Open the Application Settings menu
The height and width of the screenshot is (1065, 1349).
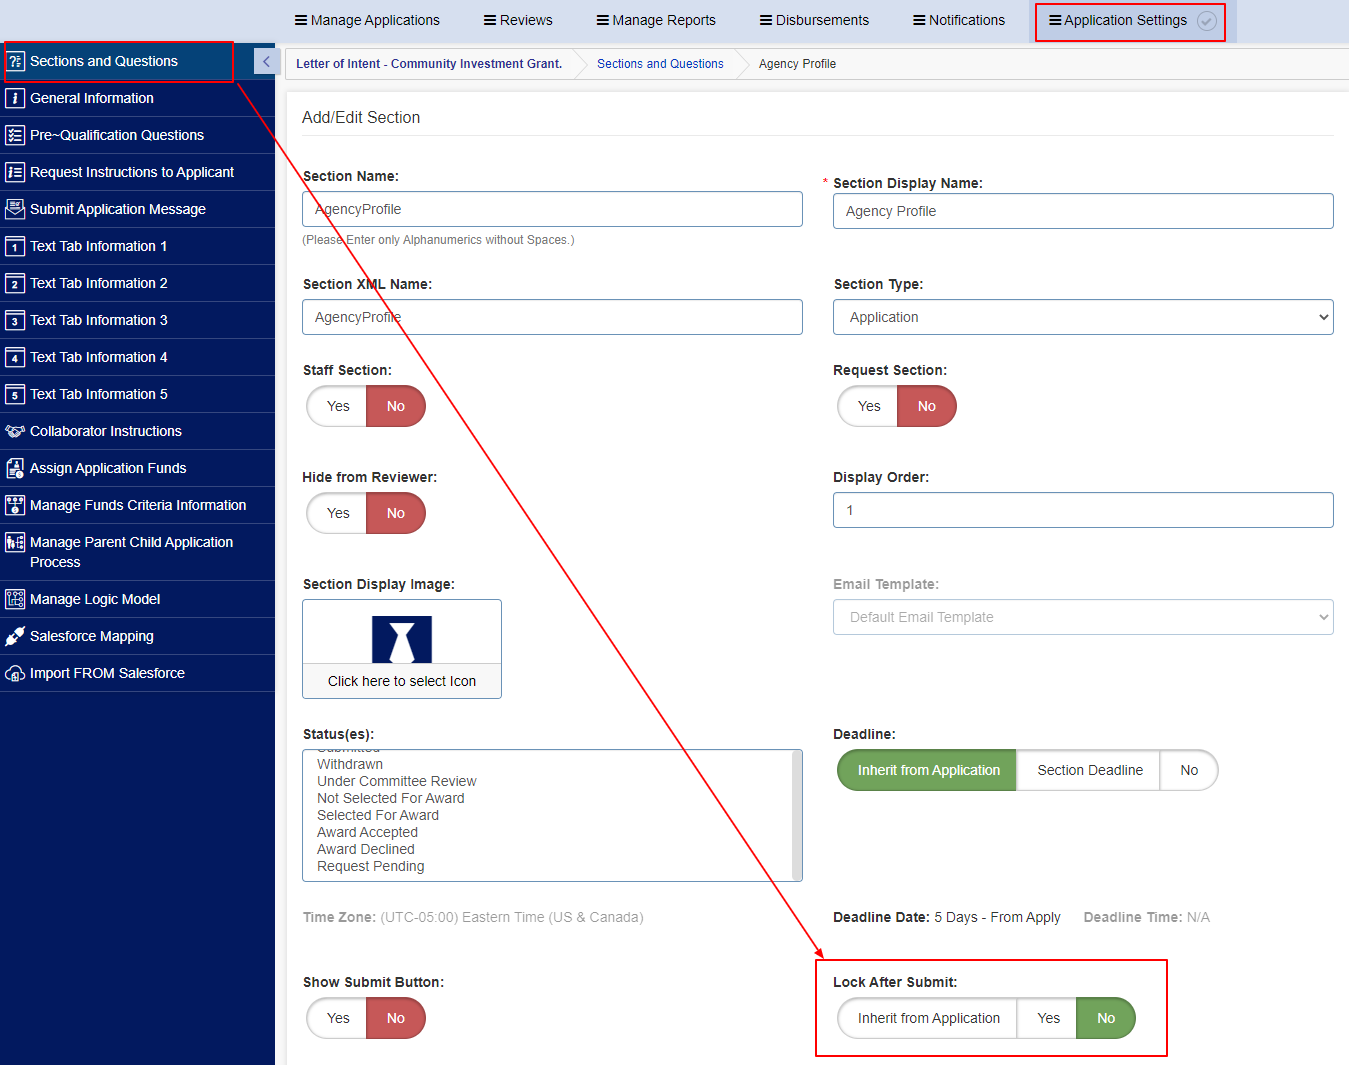pyautogui.click(x=1118, y=20)
